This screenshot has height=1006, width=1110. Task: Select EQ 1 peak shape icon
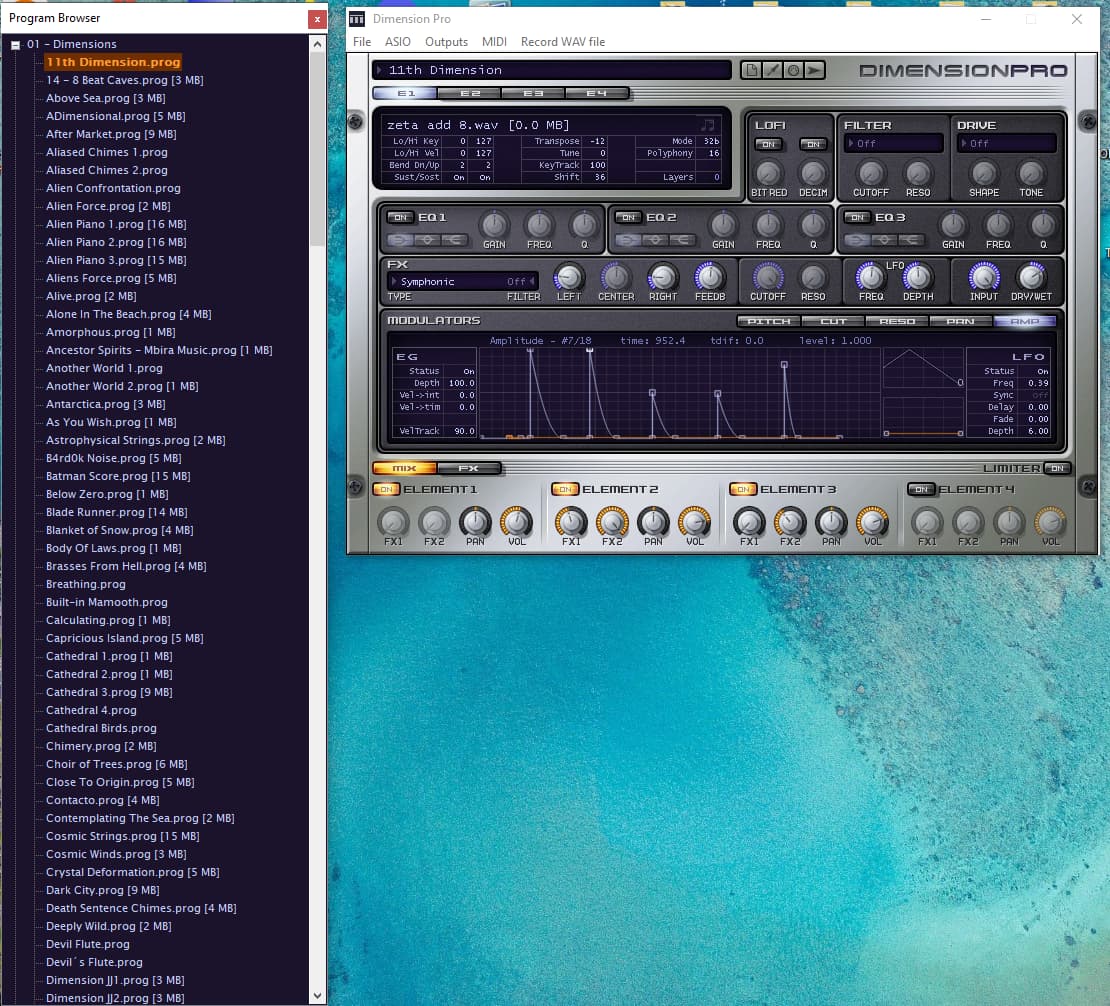[428, 240]
